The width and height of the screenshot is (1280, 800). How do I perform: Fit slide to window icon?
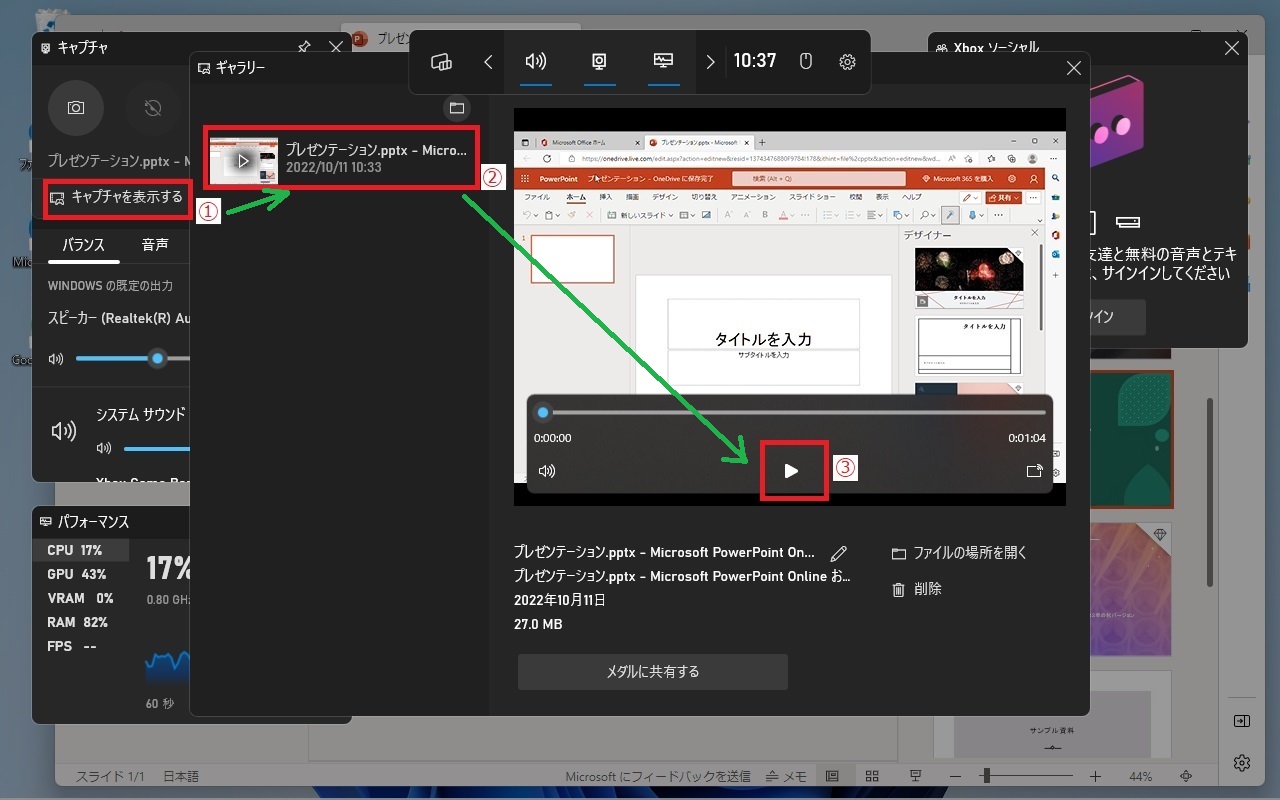pyautogui.click(x=1186, y=776)
